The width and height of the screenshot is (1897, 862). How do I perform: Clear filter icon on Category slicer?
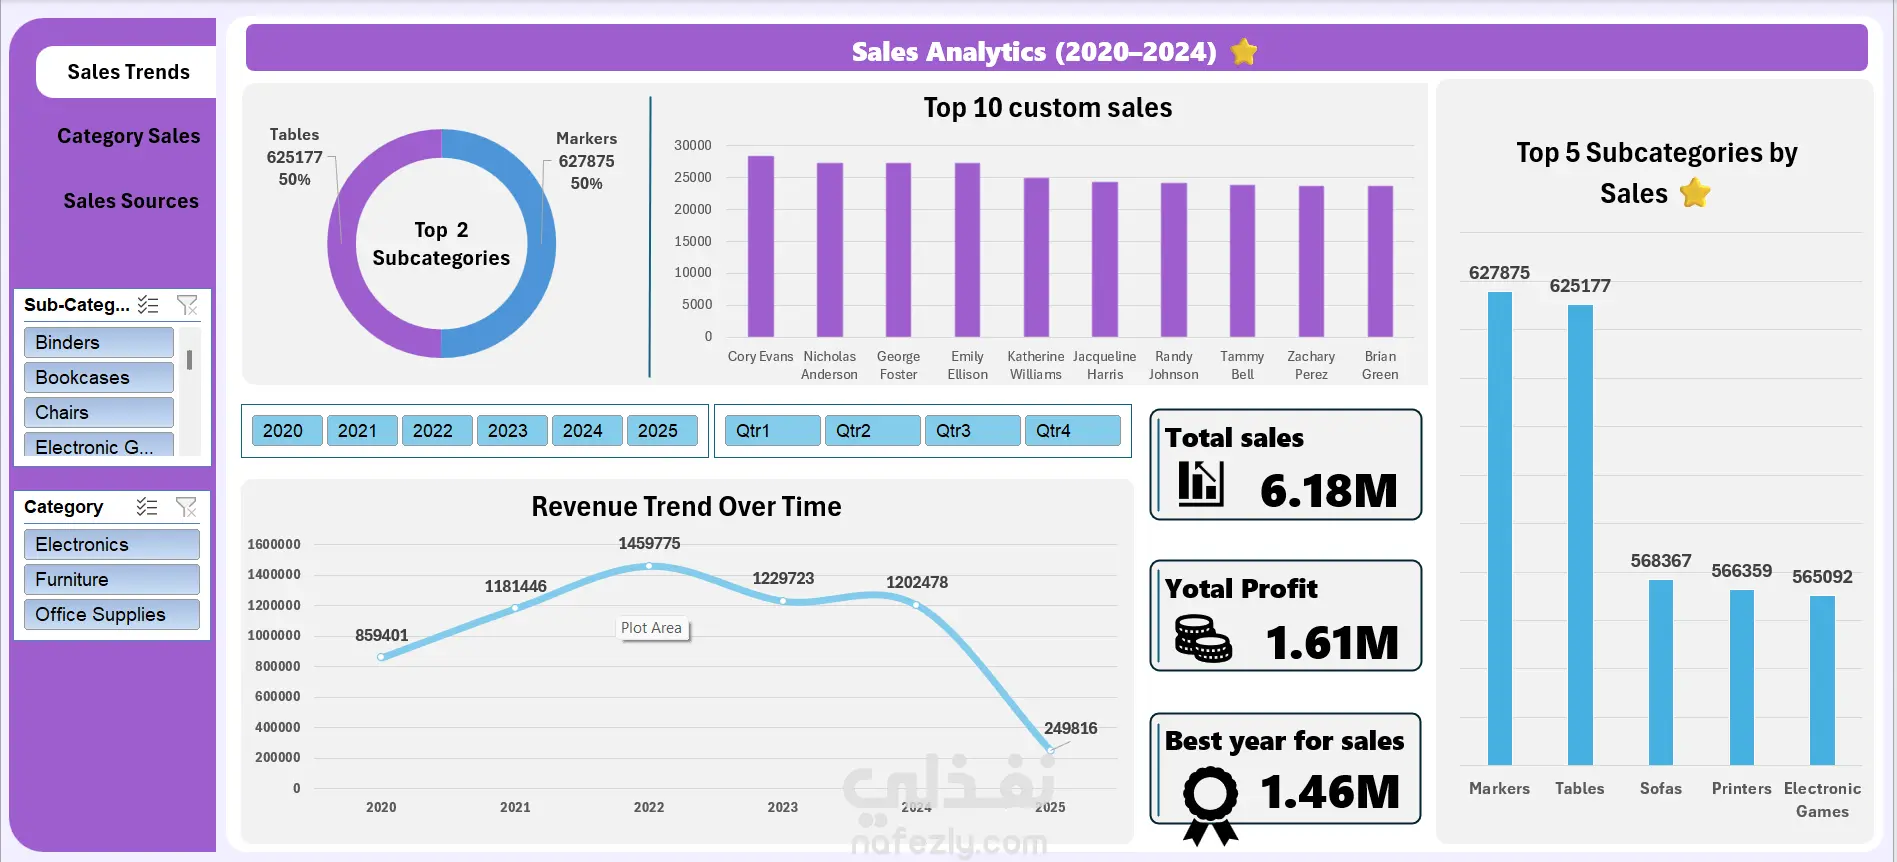(186, 507)
